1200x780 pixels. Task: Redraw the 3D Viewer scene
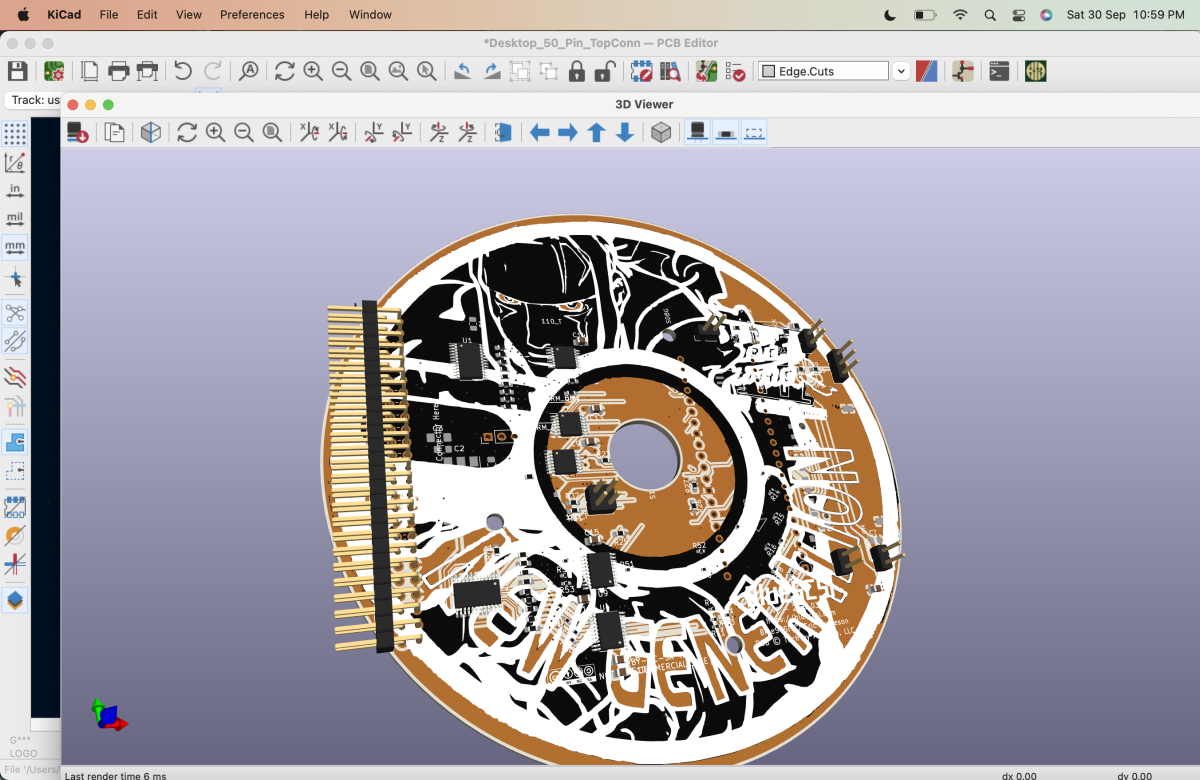pyautogui.click(x=187, y=132)
